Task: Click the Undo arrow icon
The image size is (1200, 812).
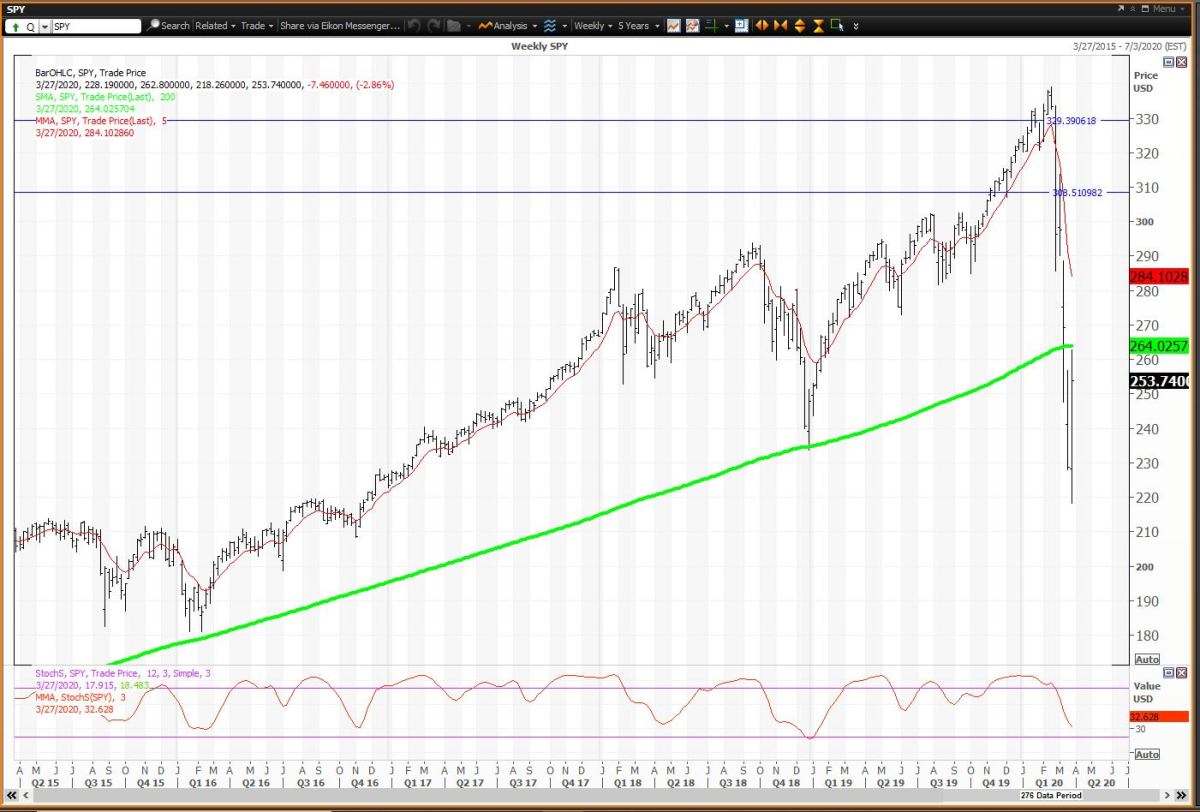Action: [x=412, y=26]
